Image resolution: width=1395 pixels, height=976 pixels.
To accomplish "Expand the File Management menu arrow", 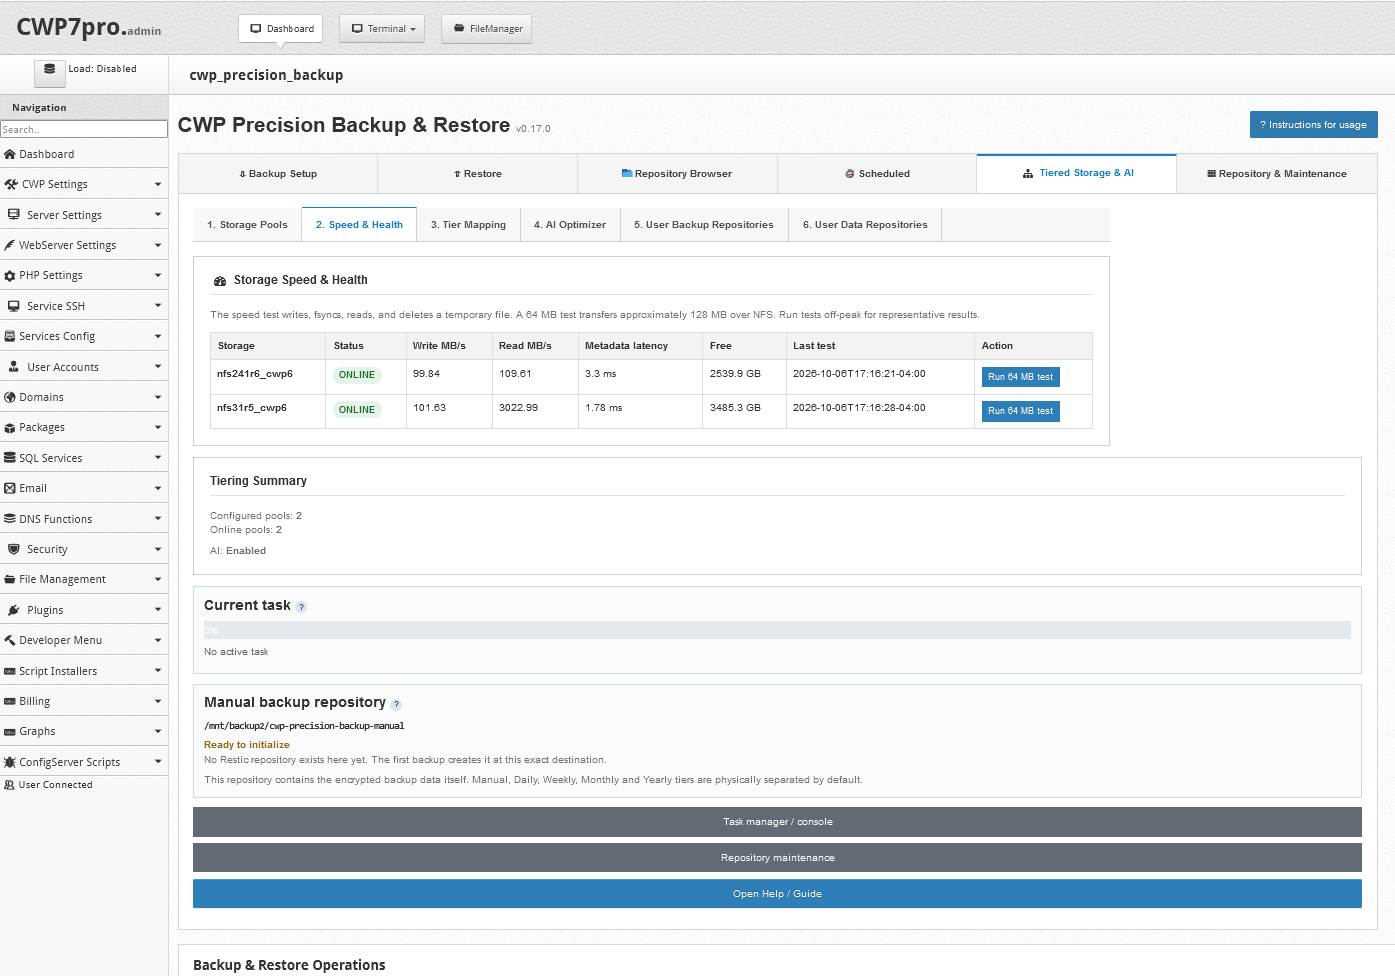I will [x=158, y=579].
